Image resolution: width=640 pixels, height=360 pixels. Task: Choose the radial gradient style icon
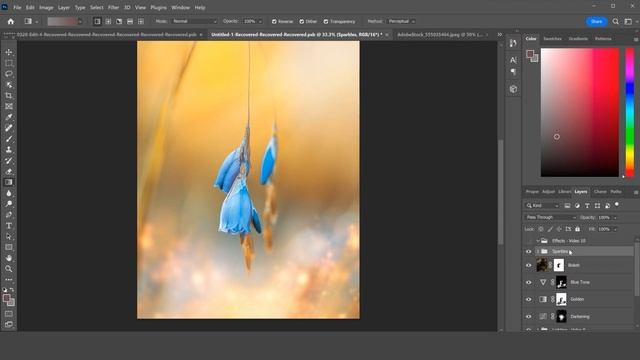click(x=108, y=21)
